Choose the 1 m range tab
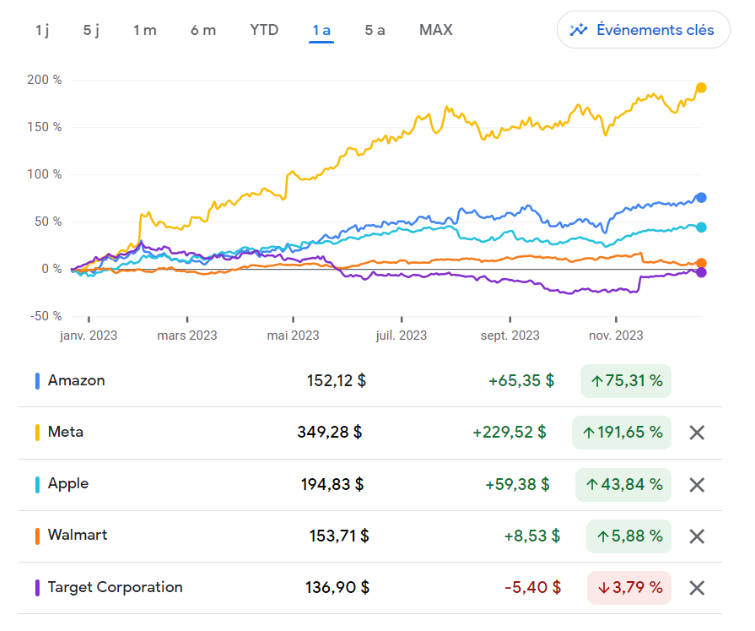This screenshot has height=631, width=755. point(145,30)
